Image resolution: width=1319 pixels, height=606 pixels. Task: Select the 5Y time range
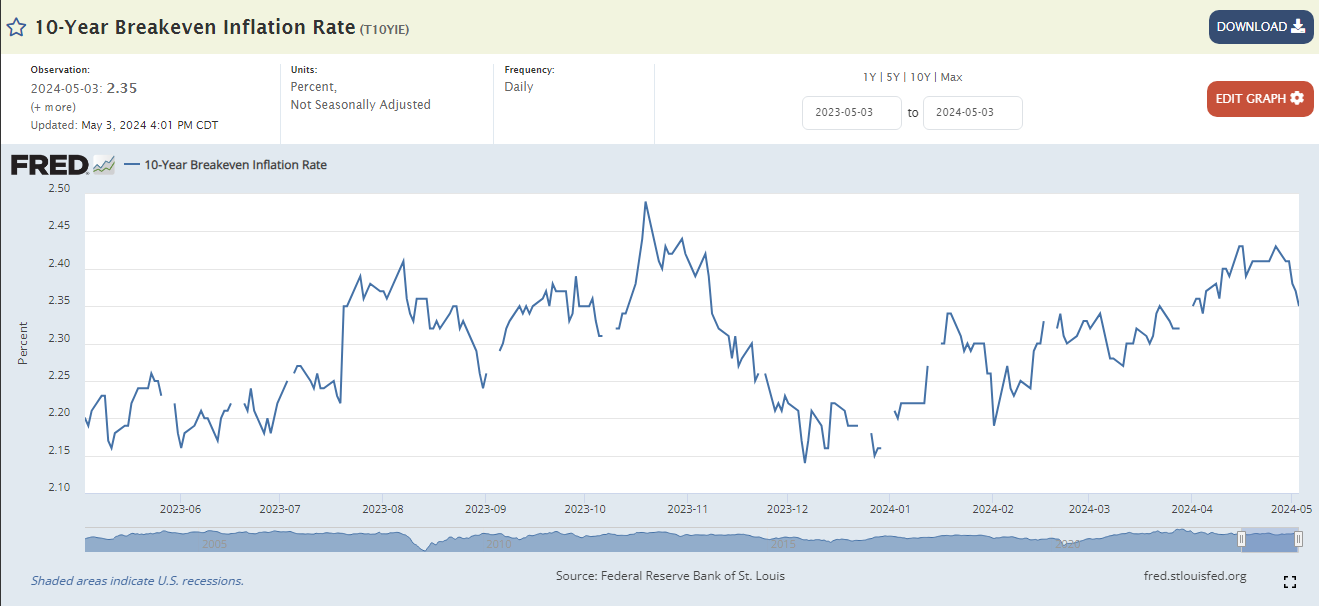[892, 77]
